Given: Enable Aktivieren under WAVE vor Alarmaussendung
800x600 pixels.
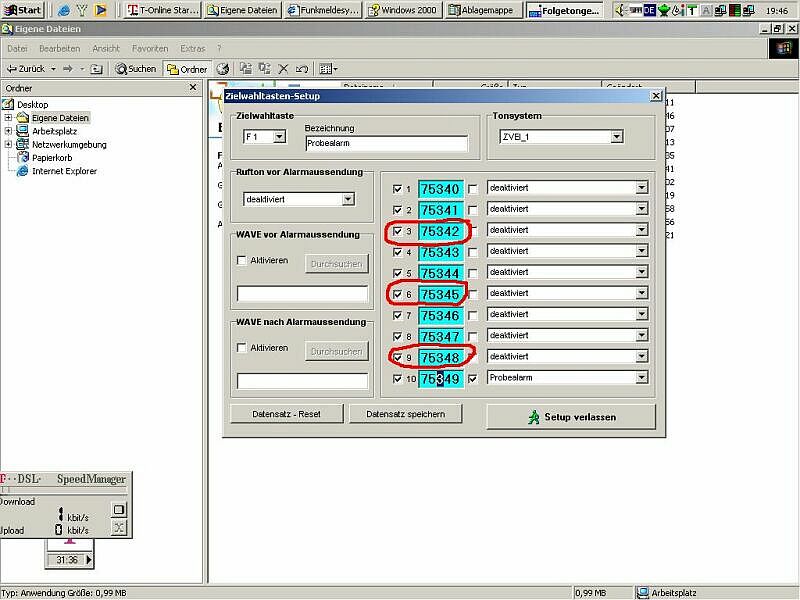Looking at the screenshot, I should [242, 261].
